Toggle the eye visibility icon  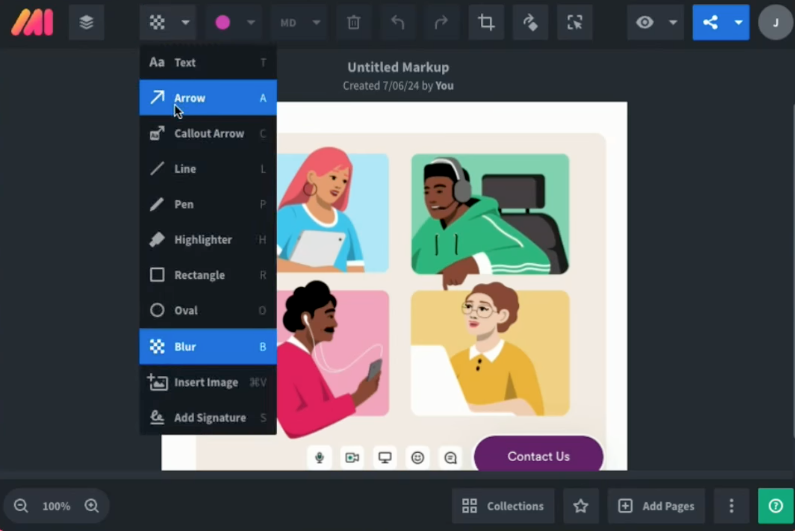[x=645, y=22]
